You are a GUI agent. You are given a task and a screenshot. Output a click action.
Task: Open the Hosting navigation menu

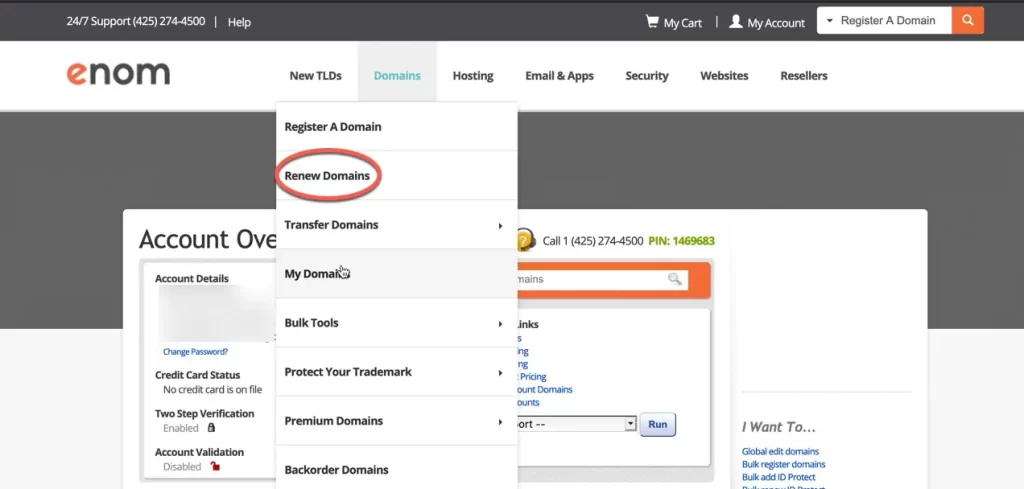point(473,76)
